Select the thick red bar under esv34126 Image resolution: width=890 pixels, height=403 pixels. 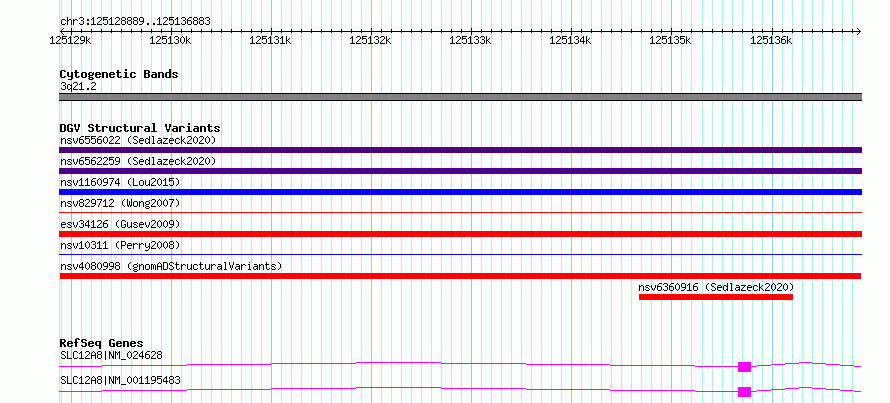click(460, 234)
